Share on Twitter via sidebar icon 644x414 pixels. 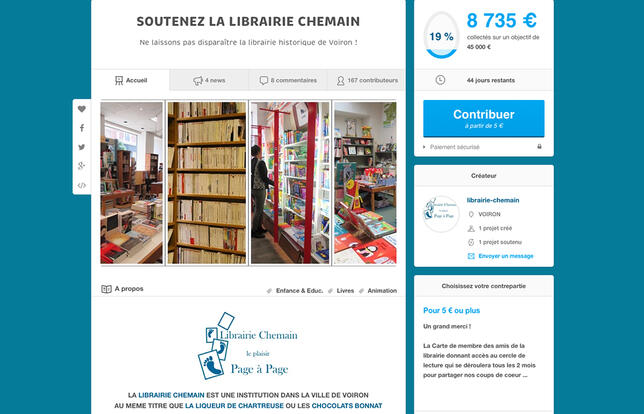pyautogui.click(x=82, y=147)
